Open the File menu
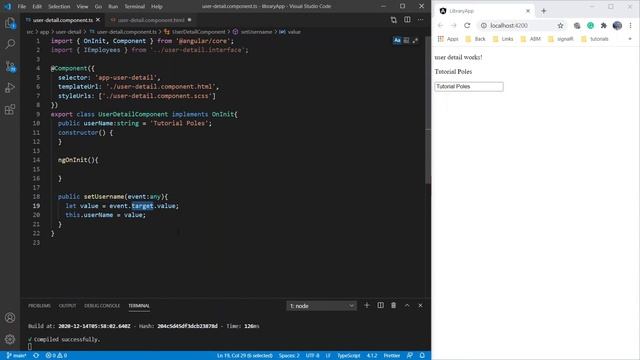Viewport: 640px width, 360px height. pyautogui.click(x=22, y=7)
